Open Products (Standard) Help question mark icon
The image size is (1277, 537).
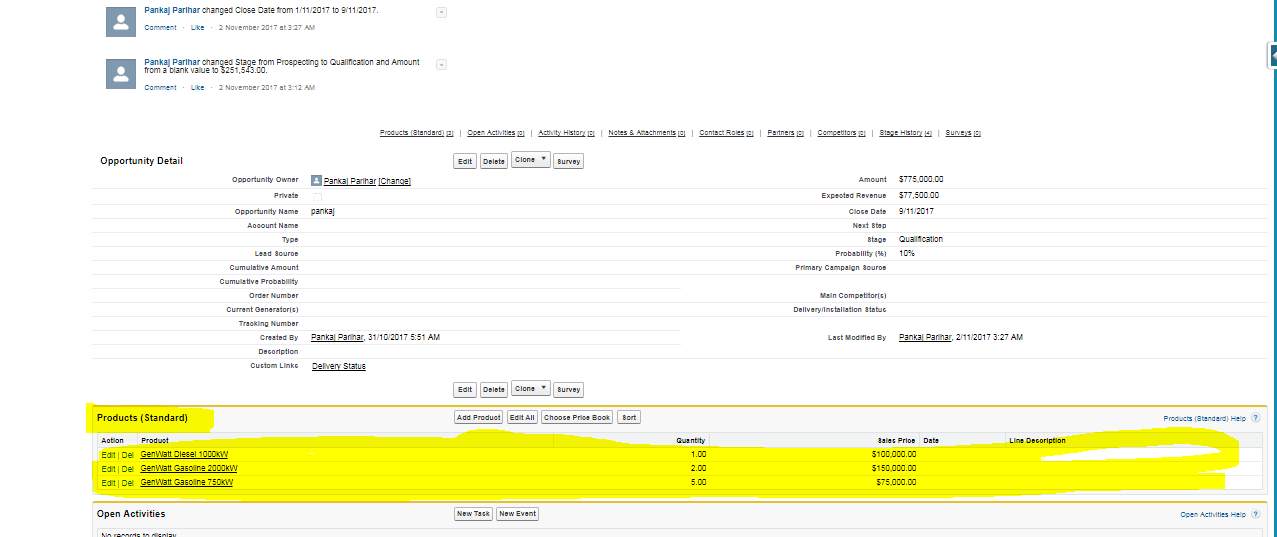pyautogui.click(x=1255, y=418)
